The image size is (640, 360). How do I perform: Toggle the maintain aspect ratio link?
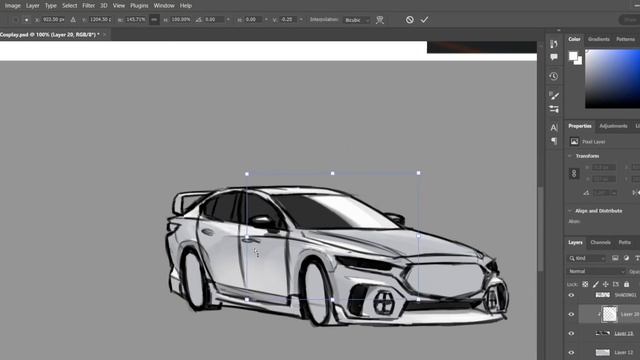(154, 20)
